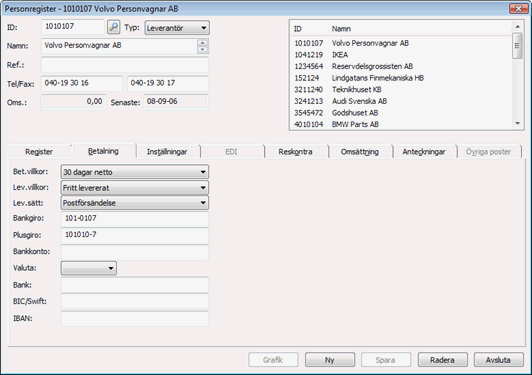Click the Namn field with Volvo Personvagnar AB

click(119, 46)
